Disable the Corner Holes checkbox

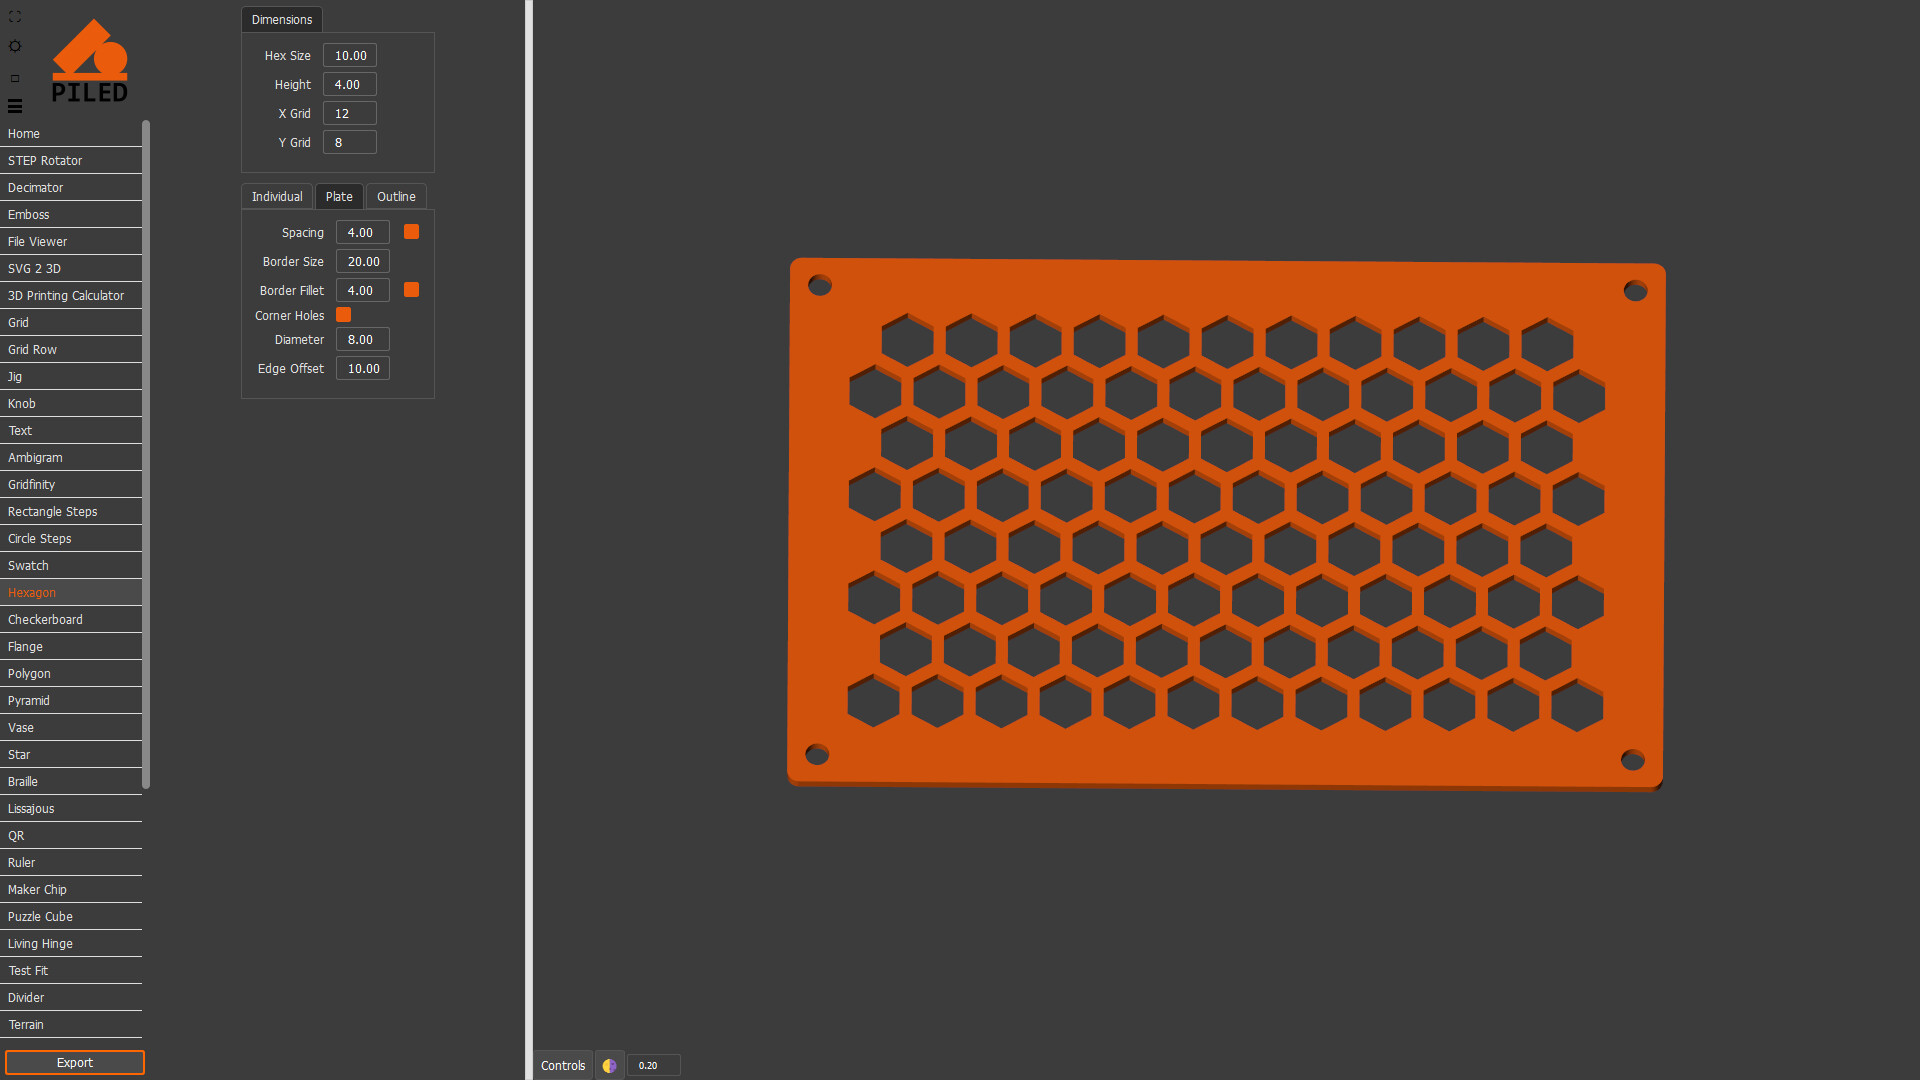coord(343,315)
